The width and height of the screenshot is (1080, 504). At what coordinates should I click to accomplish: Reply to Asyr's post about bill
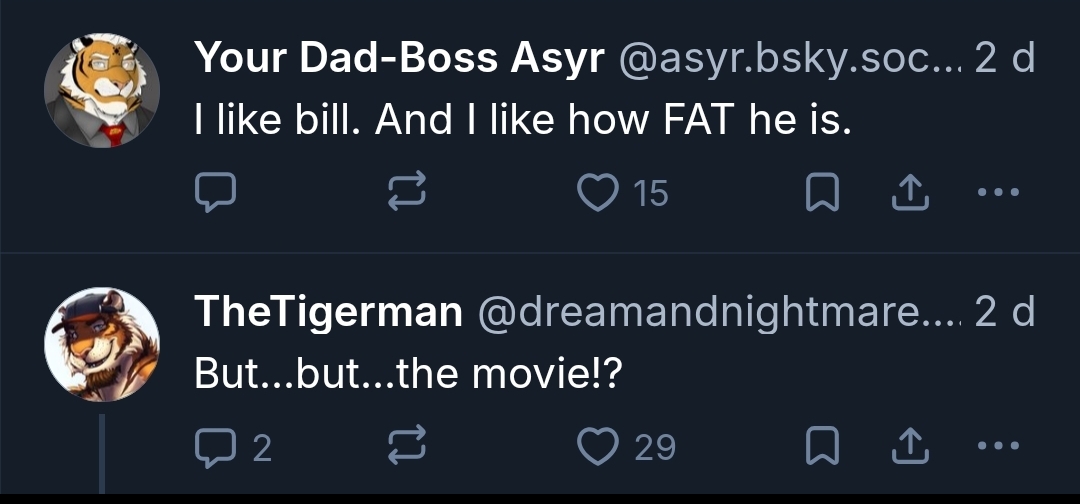[x=215, y=193]
